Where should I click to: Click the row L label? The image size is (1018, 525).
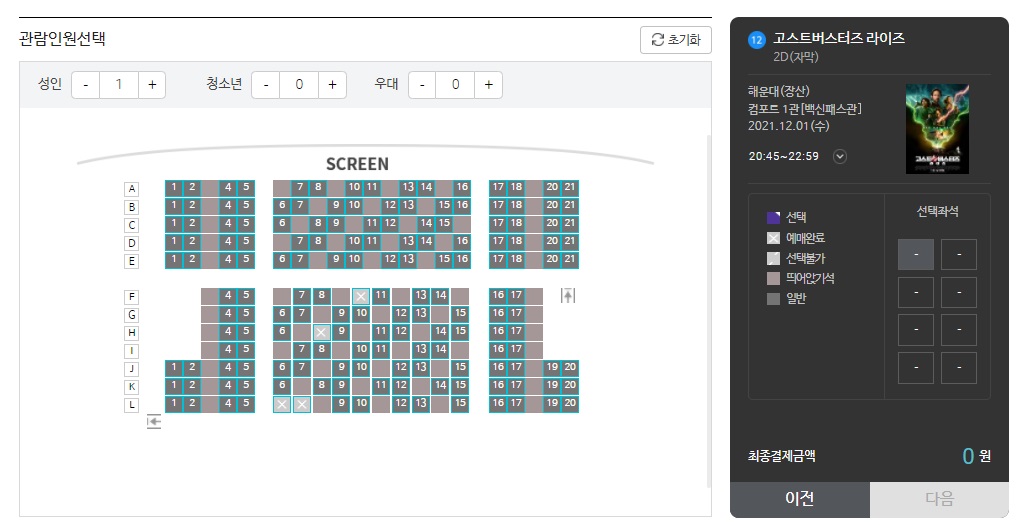132,405
